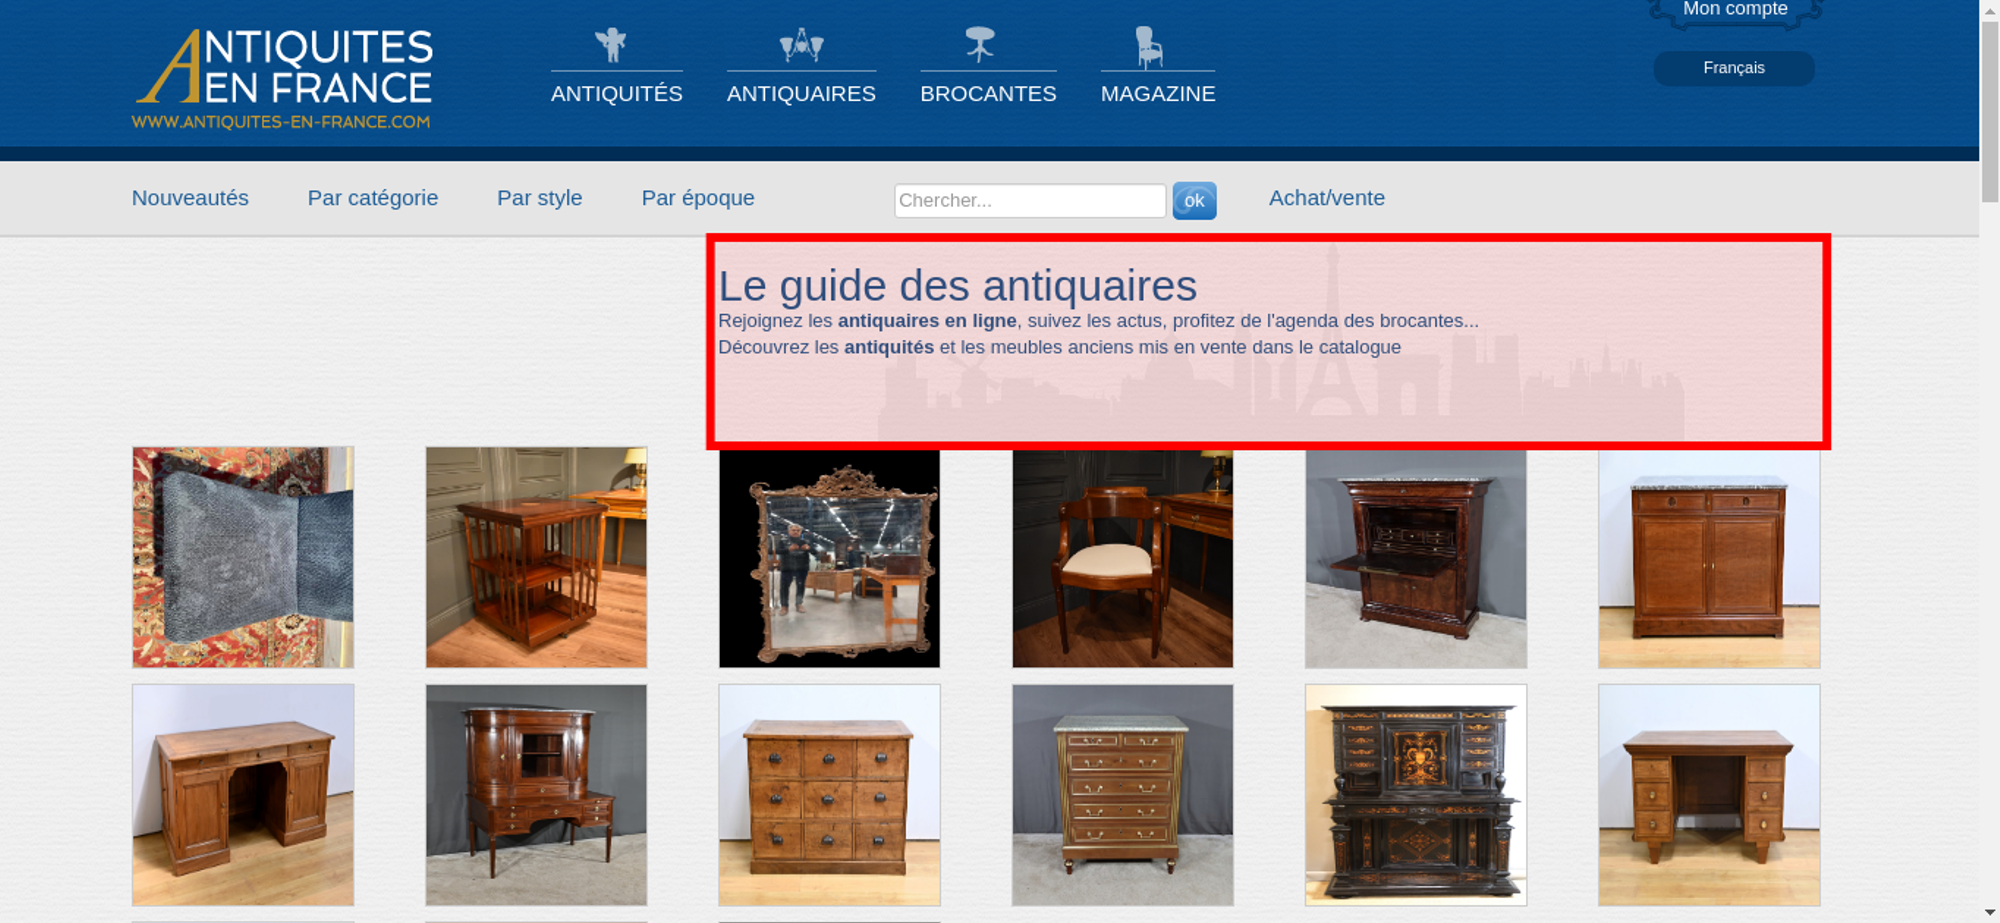2000x923 pixels.
Task: Open the black inlaid cabinet thumbnail
Action: [1415, 795]
